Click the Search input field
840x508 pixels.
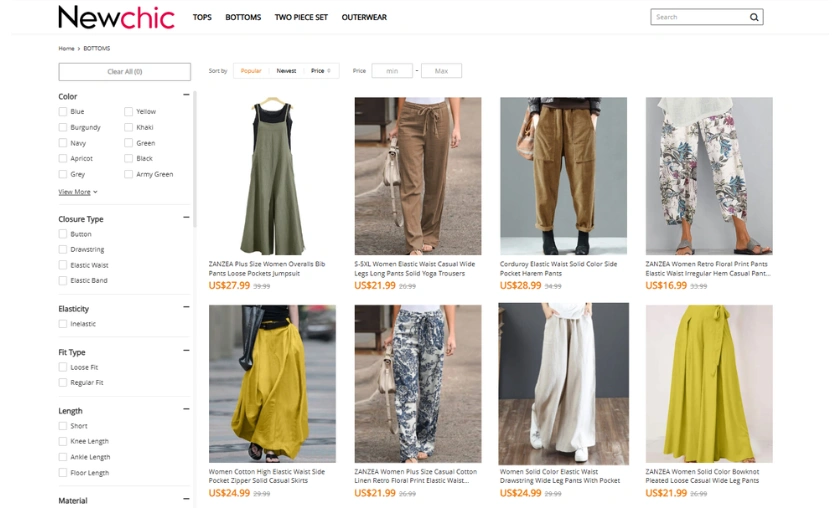tap(699, 17)
